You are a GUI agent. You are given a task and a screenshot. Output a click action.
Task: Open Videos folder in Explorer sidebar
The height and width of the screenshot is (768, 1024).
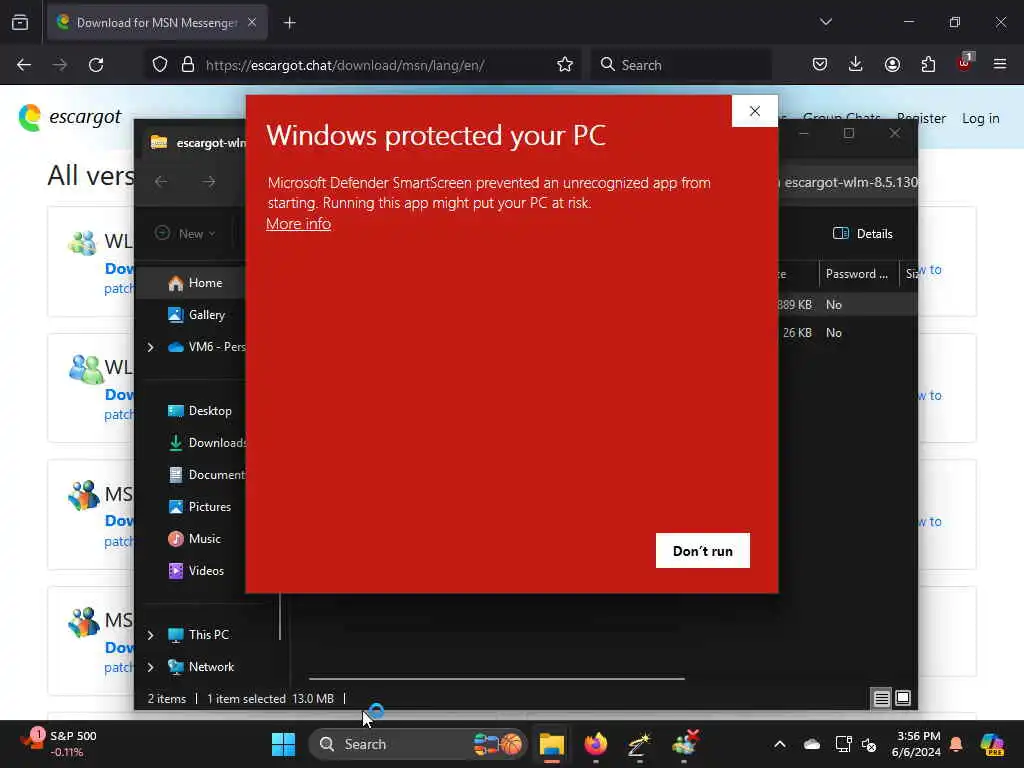point(196,571)
